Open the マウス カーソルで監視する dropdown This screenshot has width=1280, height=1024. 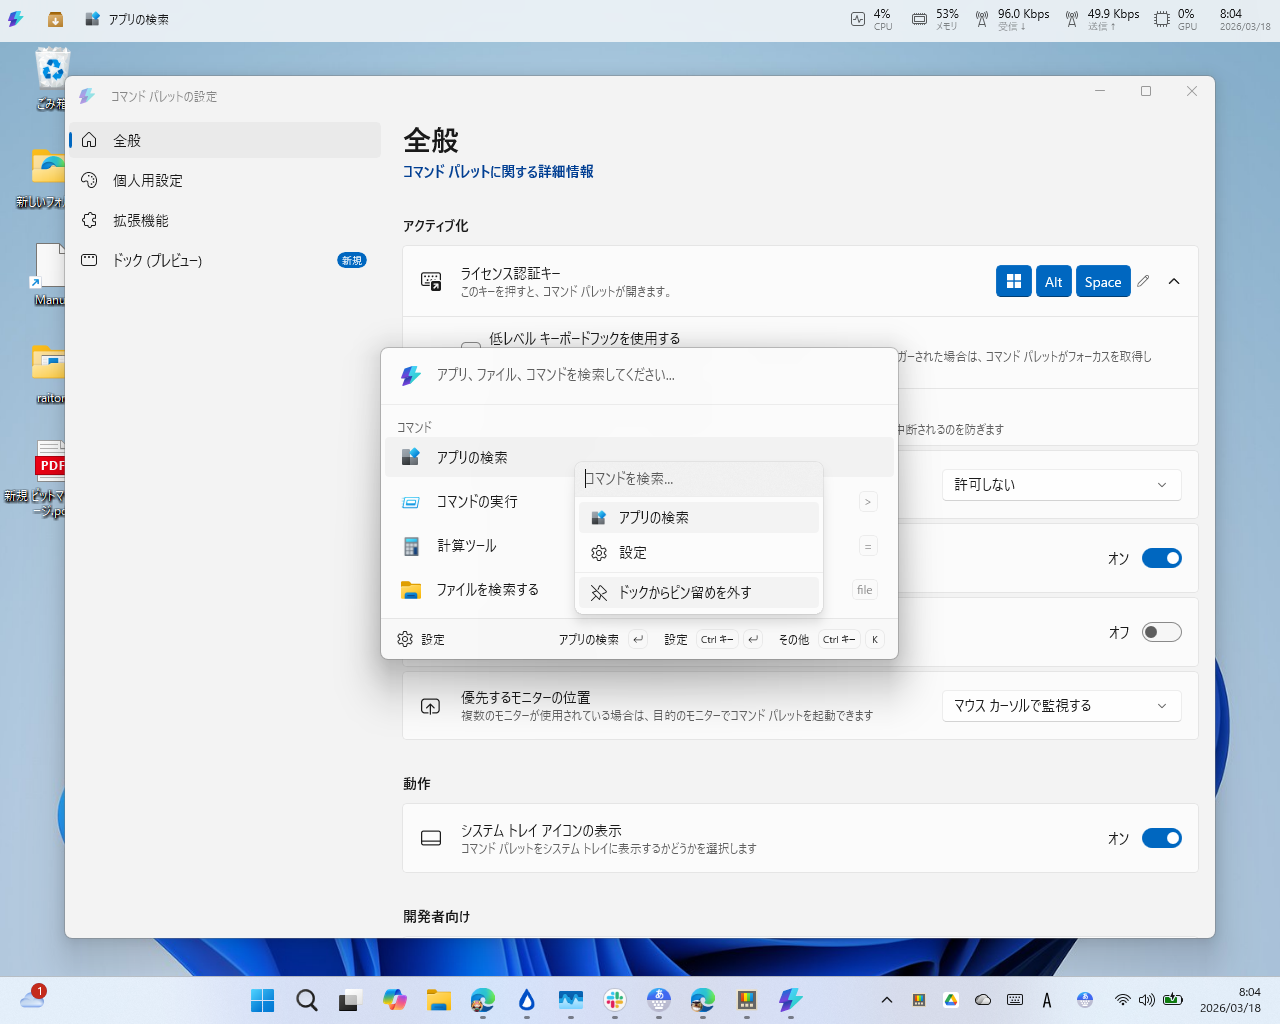[1061, 705]
